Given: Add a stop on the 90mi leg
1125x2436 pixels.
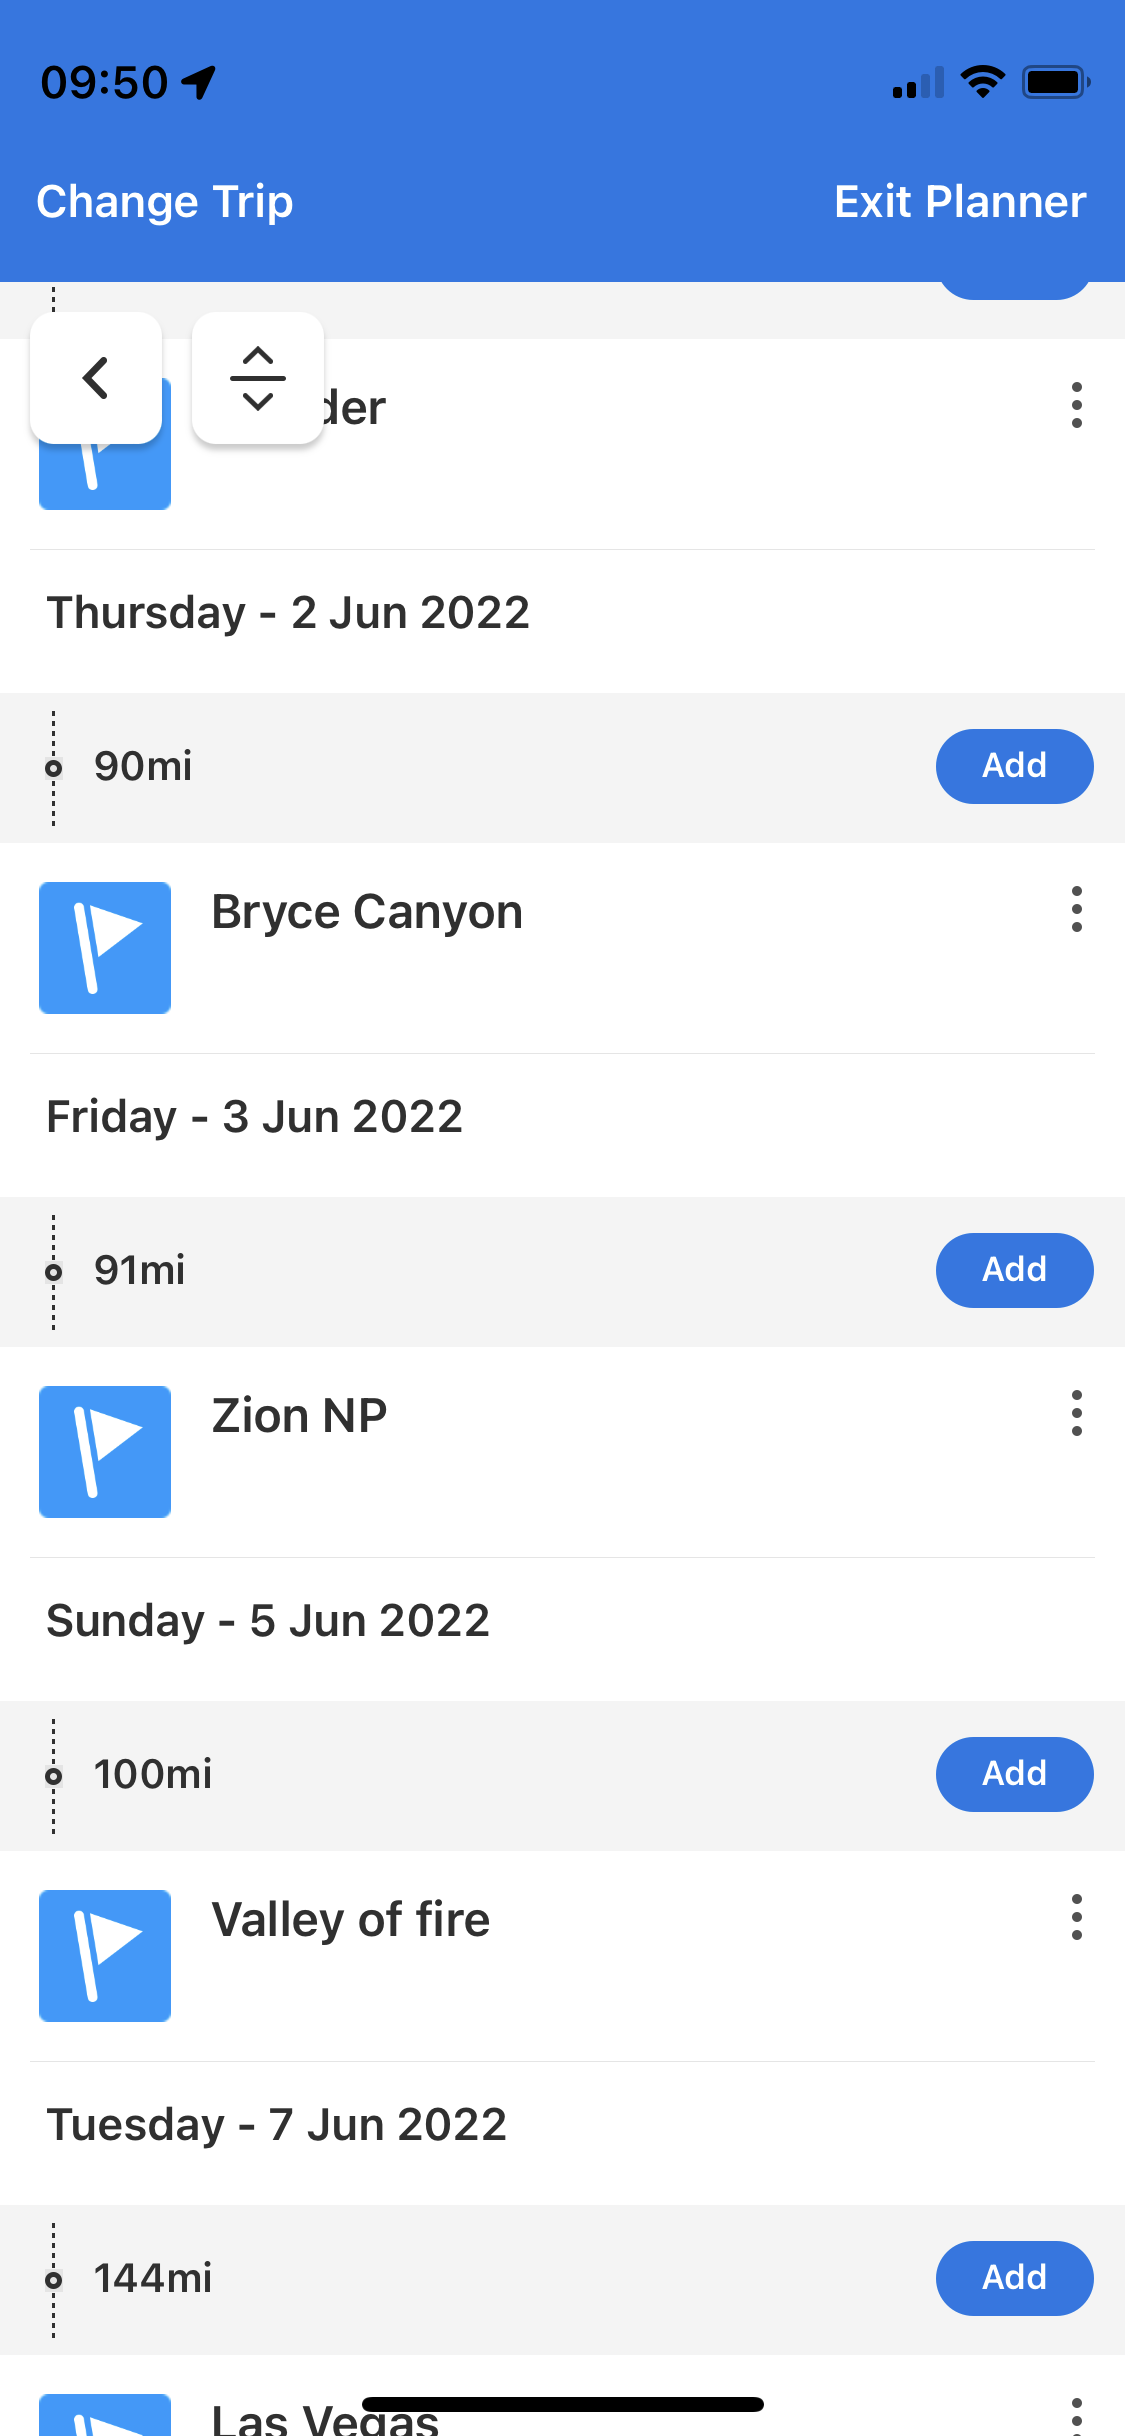Looking at the screenshot, I should click(1014, 766).
